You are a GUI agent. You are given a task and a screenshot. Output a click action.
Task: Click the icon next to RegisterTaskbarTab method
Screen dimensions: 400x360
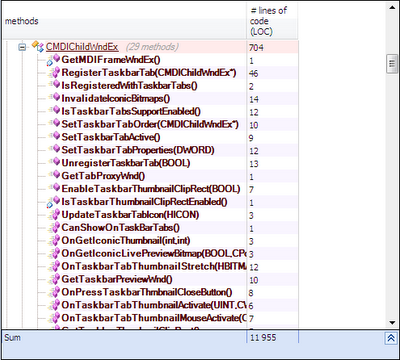tap(54, 73)
